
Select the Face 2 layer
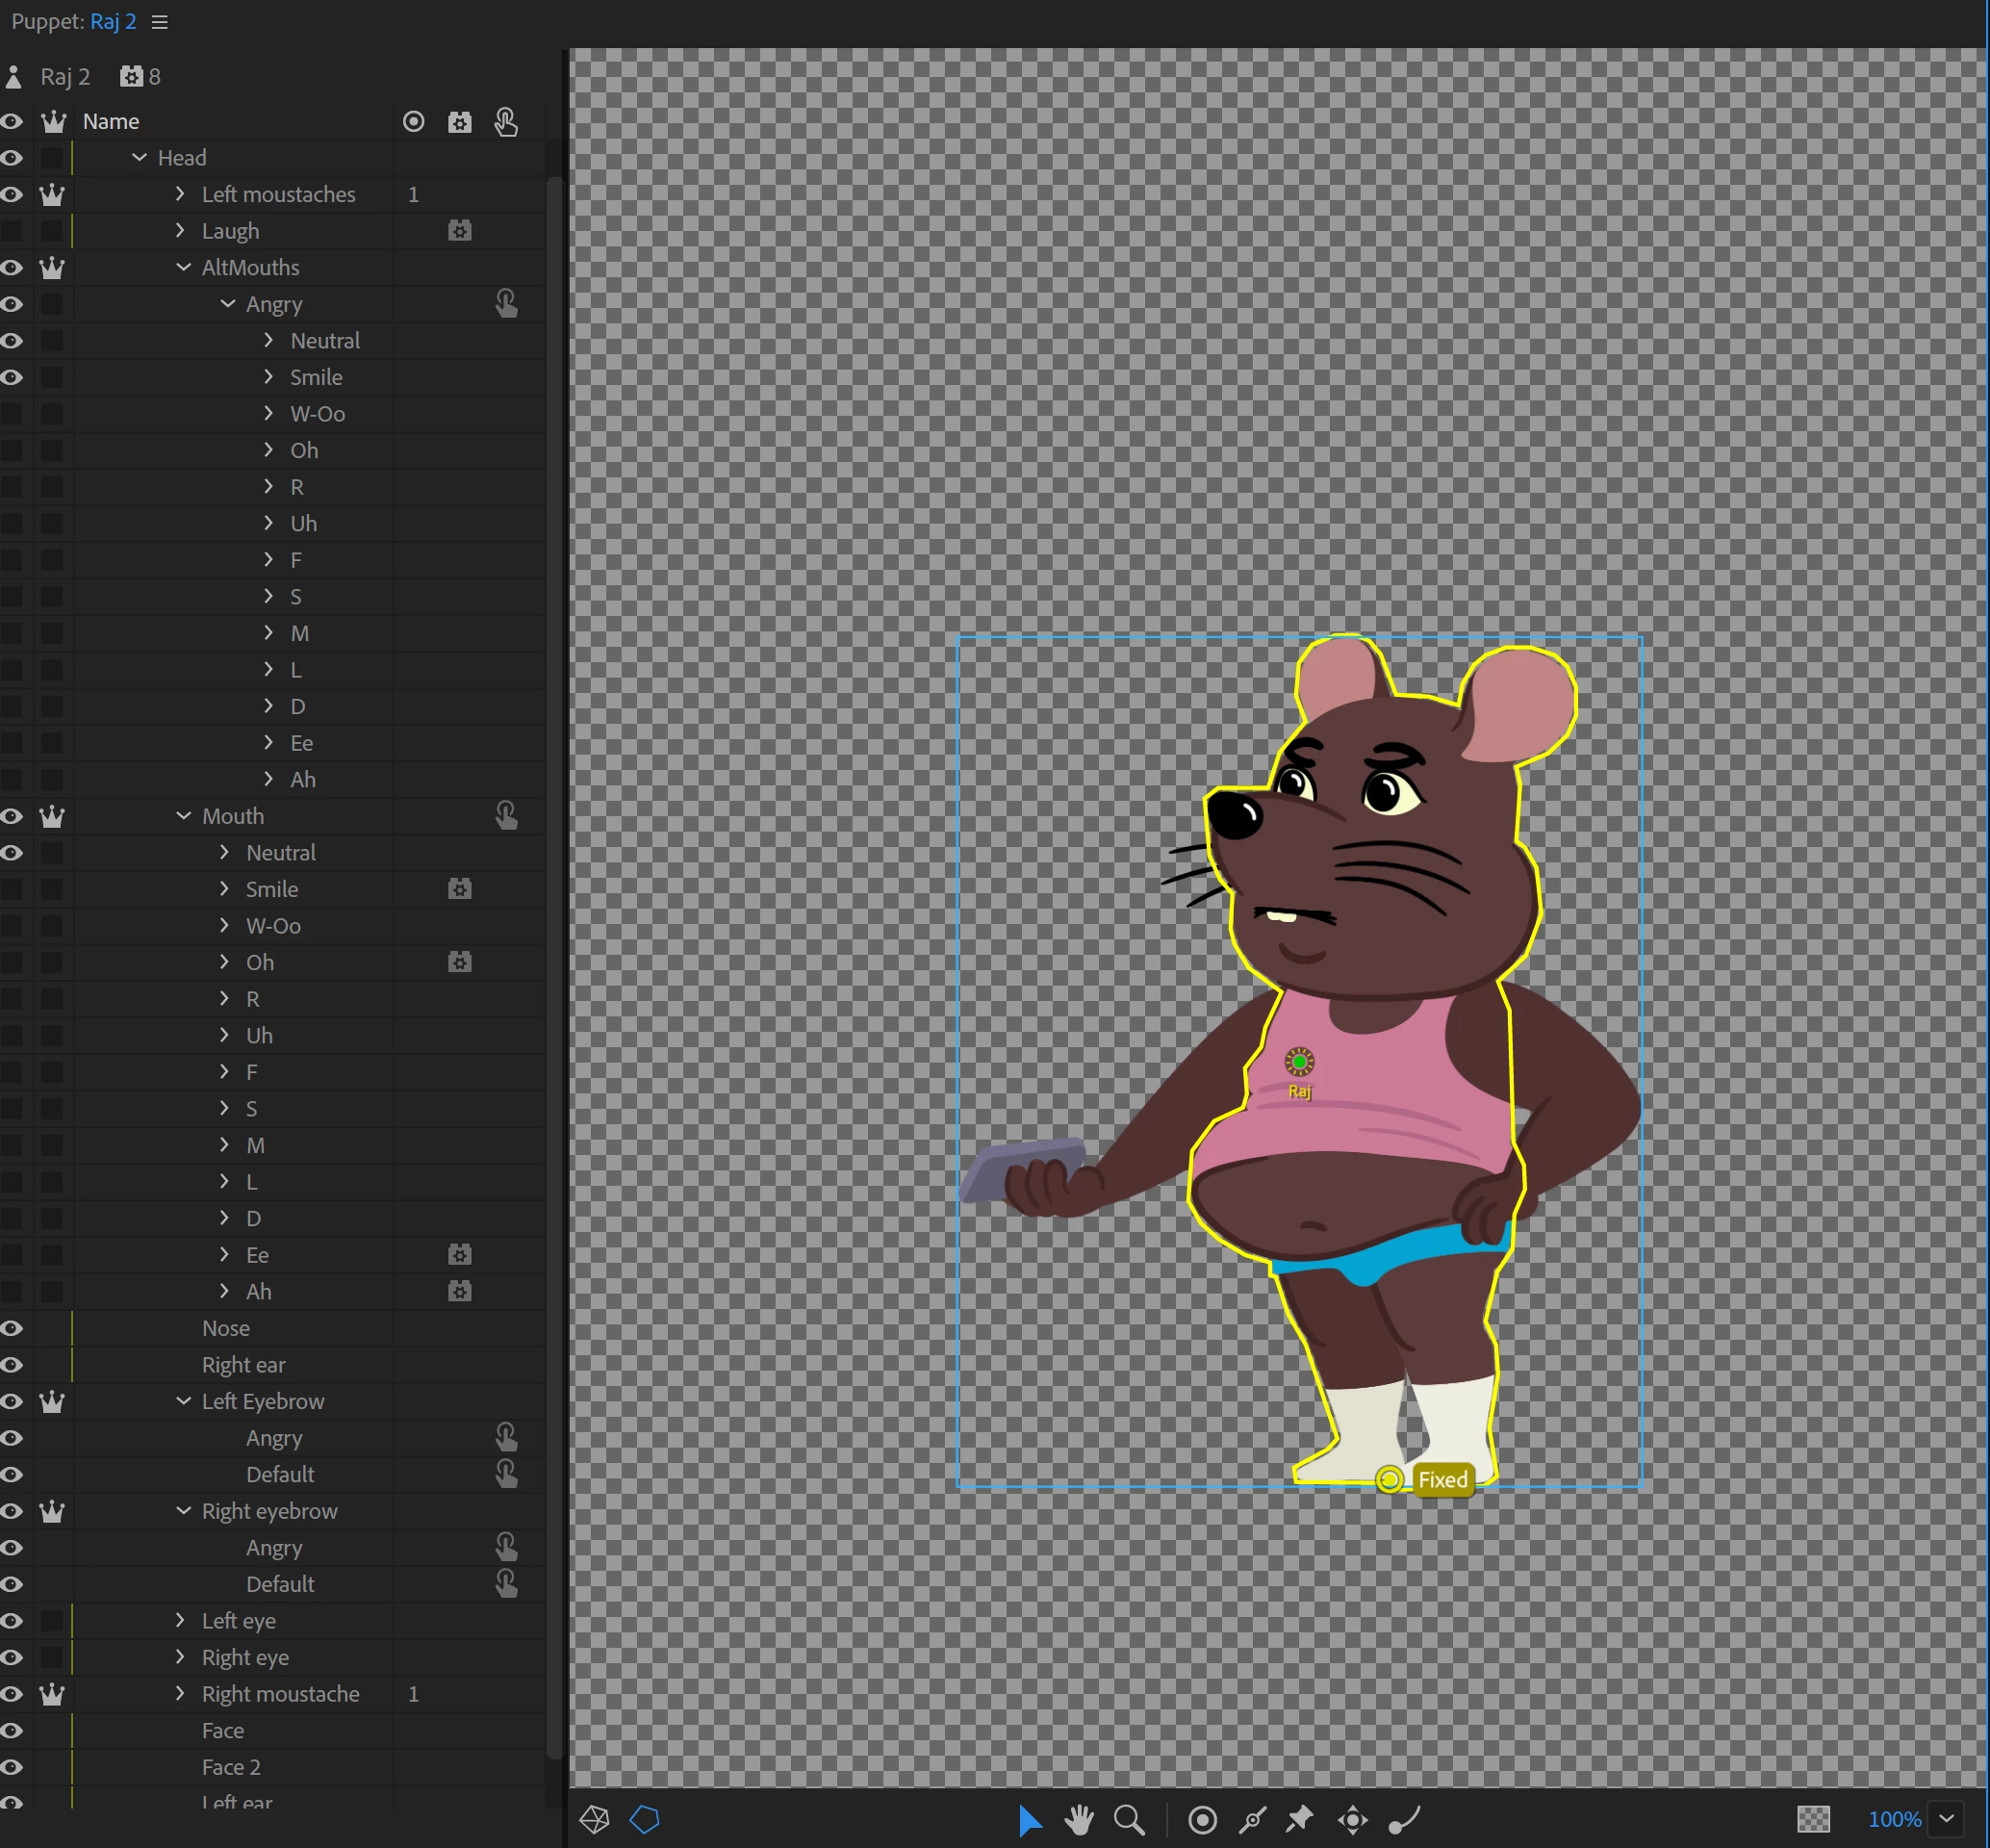coord(231,1767)
